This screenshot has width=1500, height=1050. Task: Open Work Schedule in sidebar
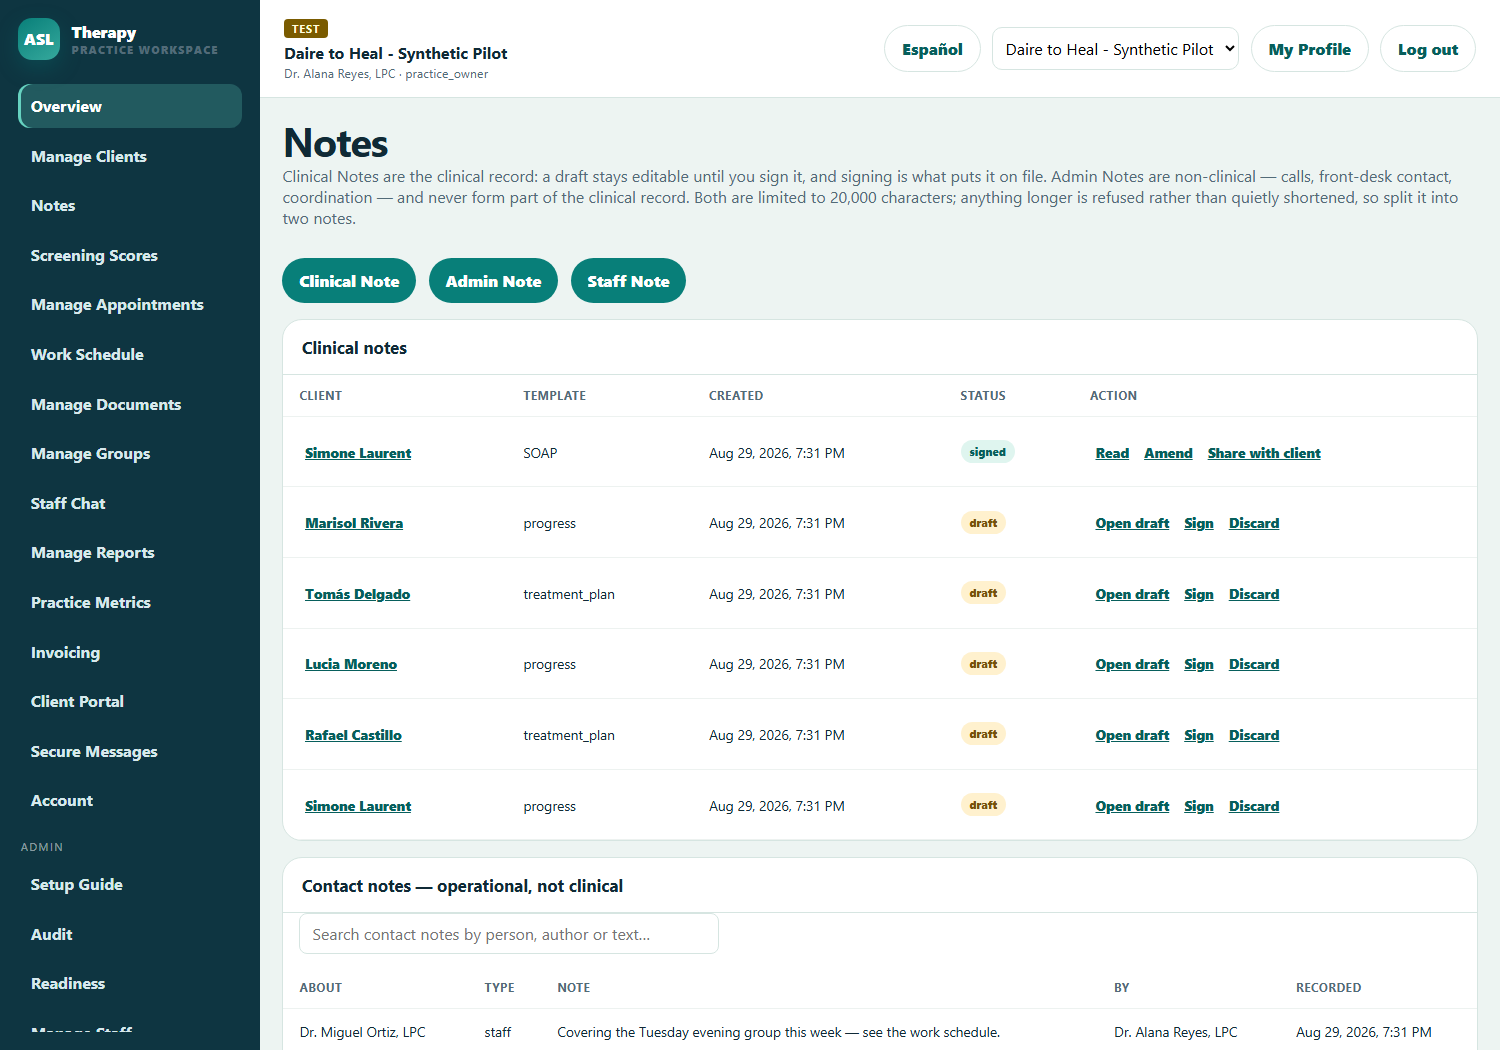click(130, 354)
